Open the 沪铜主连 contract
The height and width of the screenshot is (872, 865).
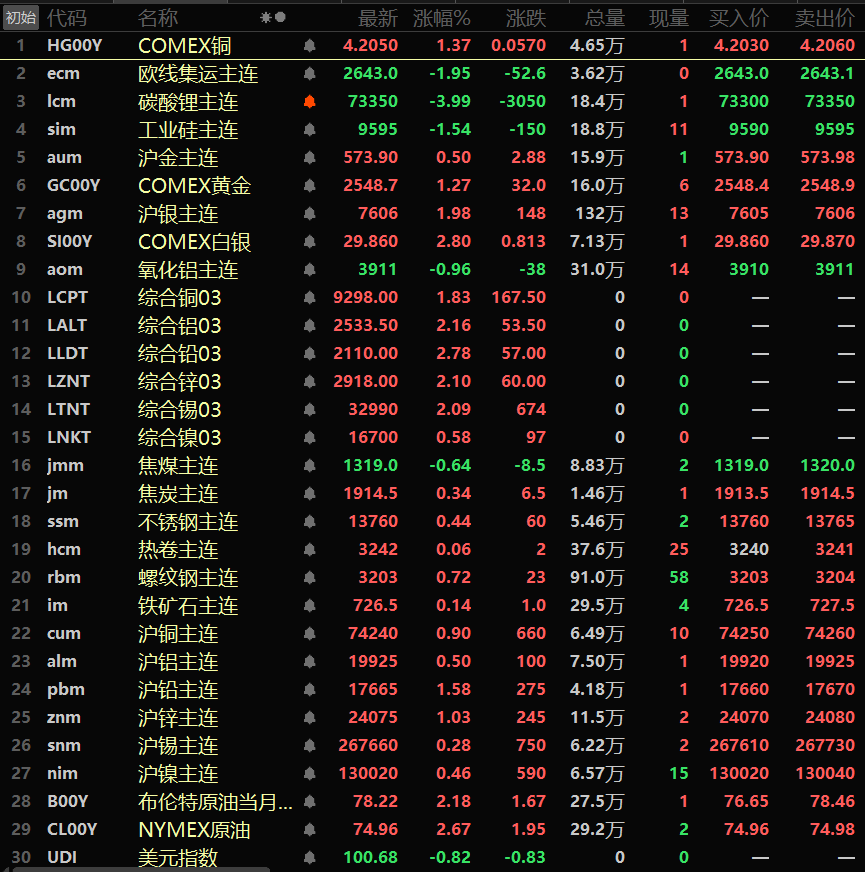point(178,634)
